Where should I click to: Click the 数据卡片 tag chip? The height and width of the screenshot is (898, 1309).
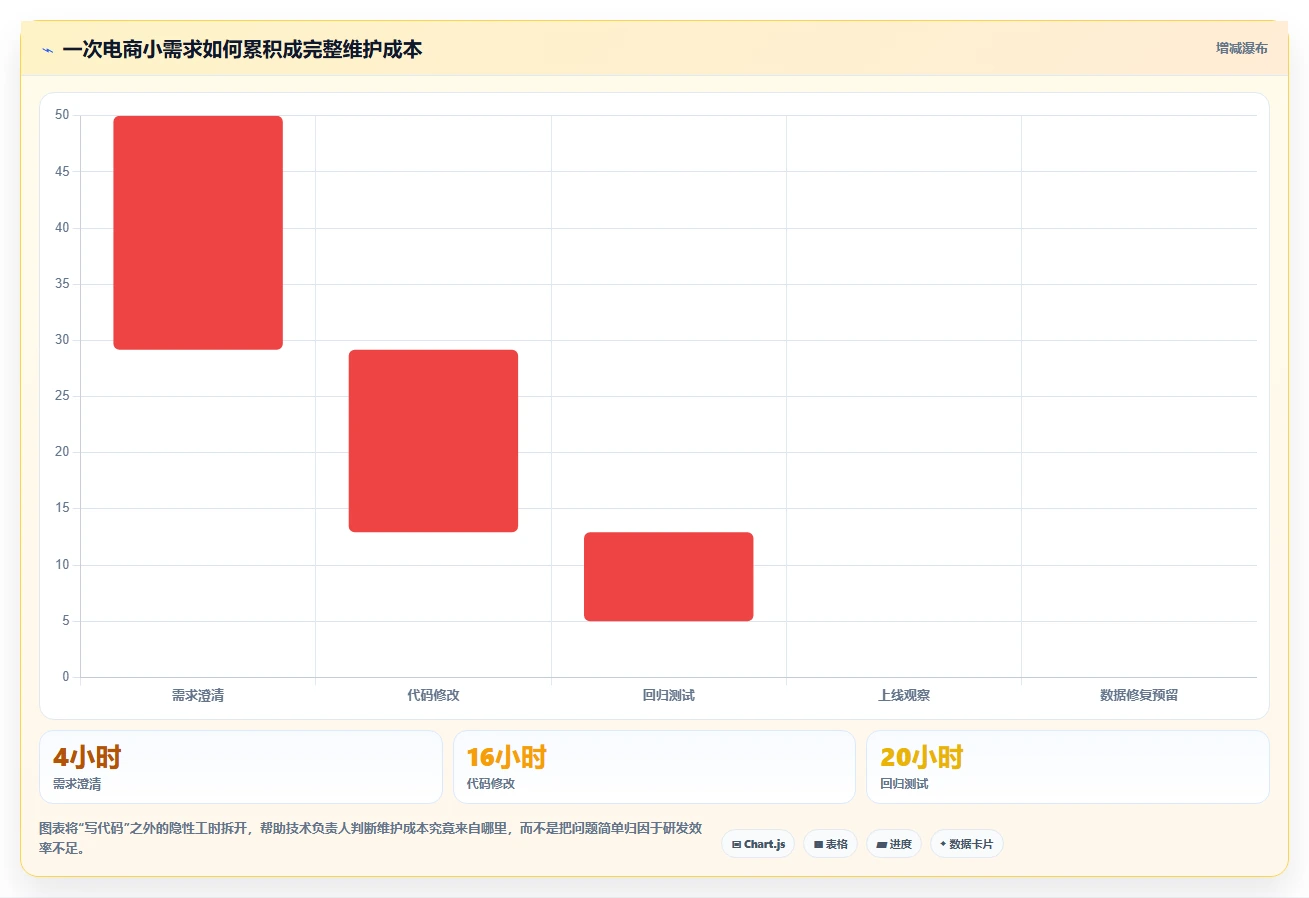[x=967, y=844]
